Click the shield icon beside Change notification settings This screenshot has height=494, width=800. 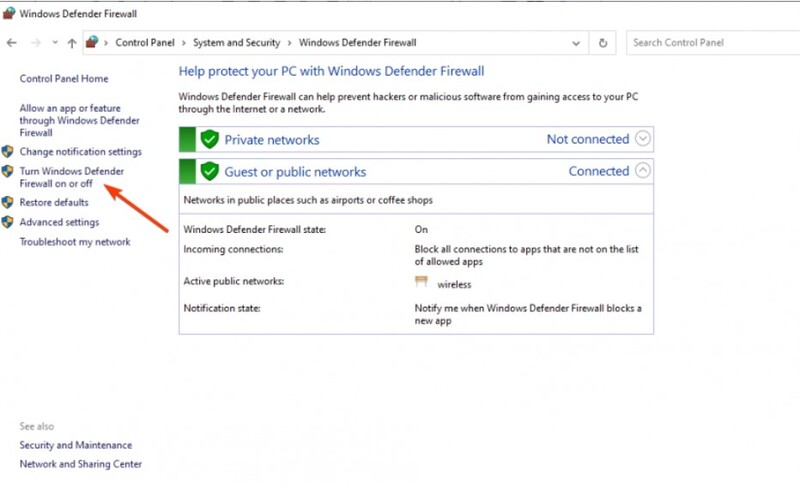7,152
